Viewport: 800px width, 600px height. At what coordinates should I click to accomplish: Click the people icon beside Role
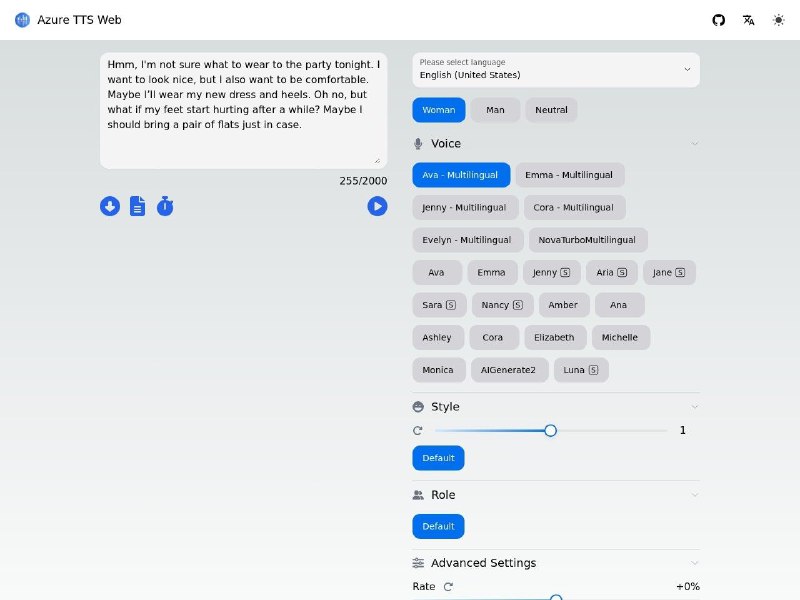418,495
